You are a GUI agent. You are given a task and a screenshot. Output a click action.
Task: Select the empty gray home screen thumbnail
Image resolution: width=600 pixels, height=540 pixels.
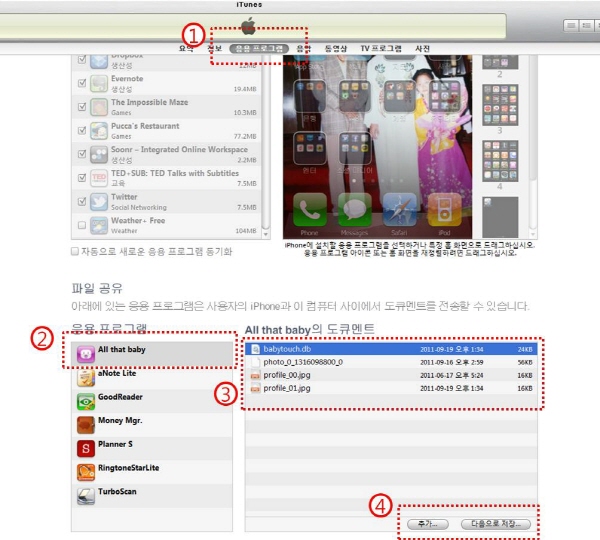[x=500, y=217]
